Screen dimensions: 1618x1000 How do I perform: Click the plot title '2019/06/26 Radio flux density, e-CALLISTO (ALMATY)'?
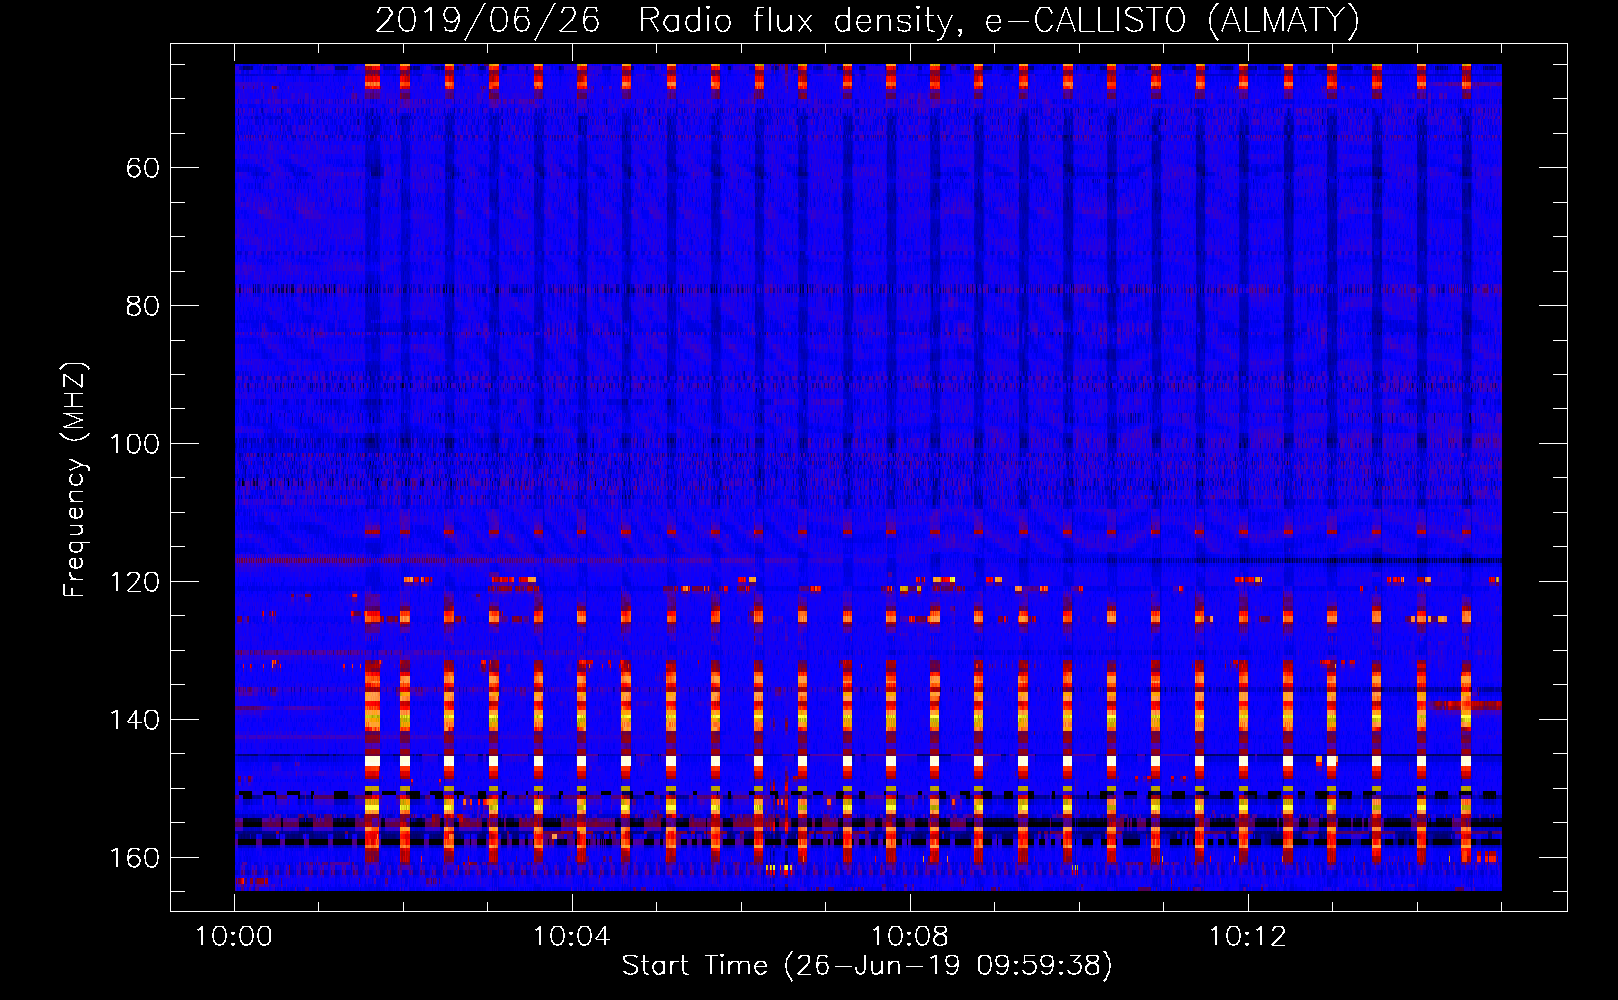(x=867, y=21)
